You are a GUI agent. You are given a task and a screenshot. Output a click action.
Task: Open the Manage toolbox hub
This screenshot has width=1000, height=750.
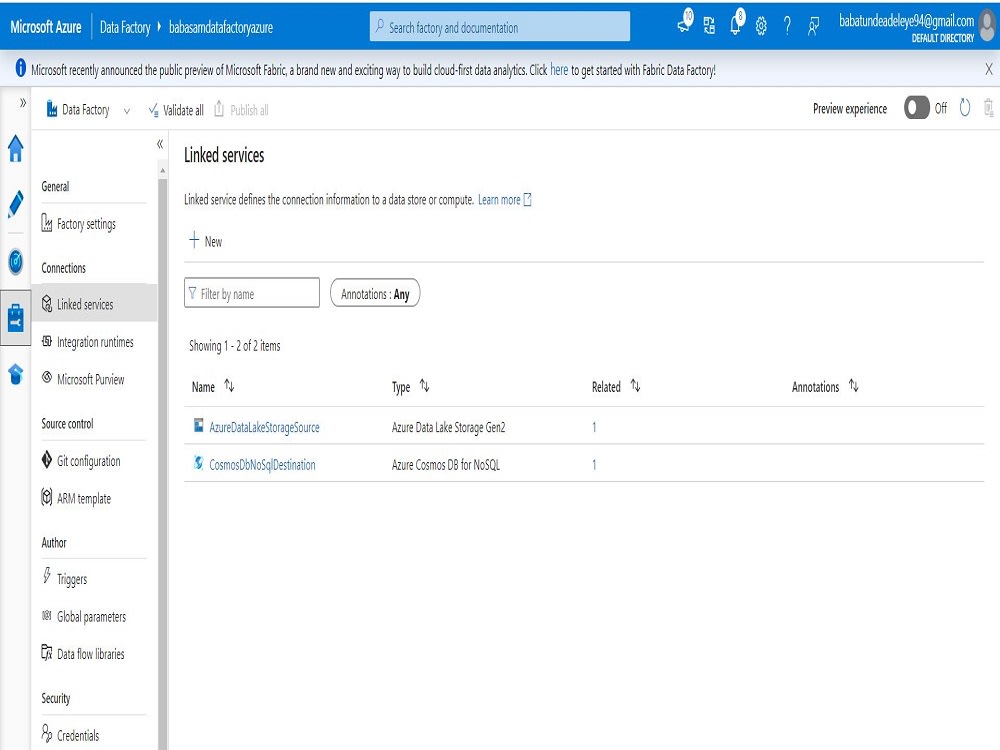[x=15, y=317]
